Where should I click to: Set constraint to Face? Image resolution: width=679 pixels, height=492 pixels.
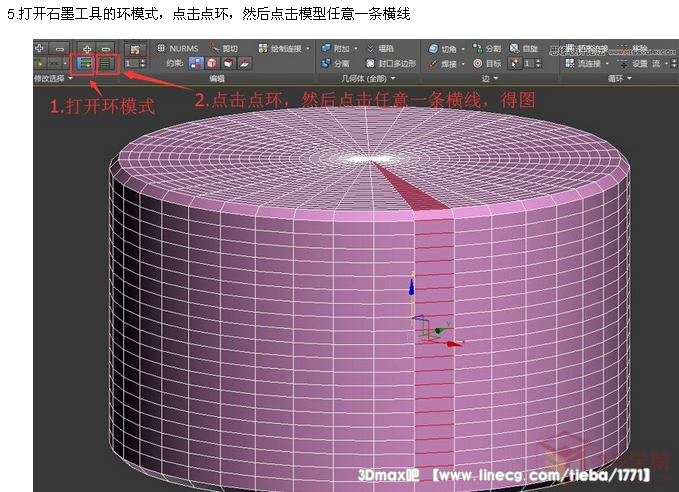[229, 63]
